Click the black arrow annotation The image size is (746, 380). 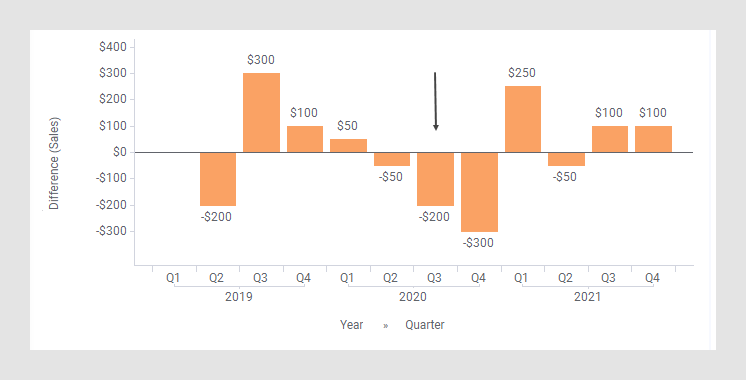tap(435, 101)
